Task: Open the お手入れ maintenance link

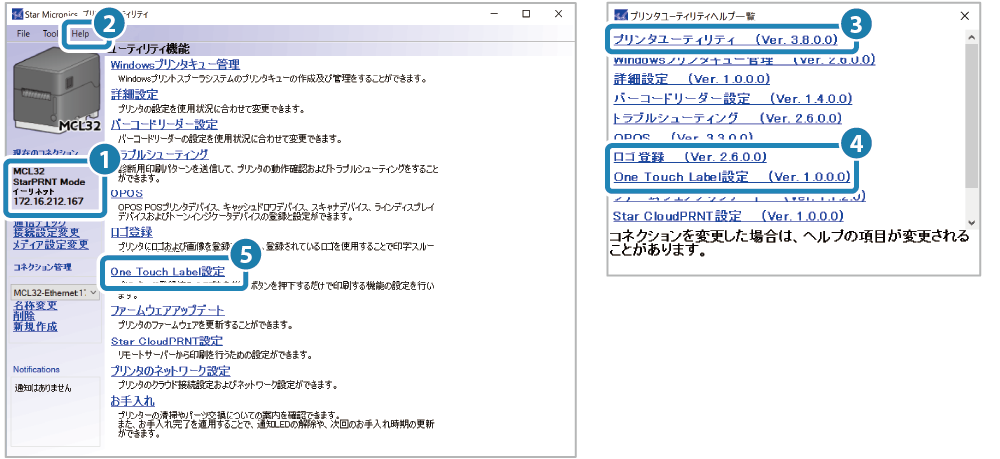Action: tap(132, 401)
